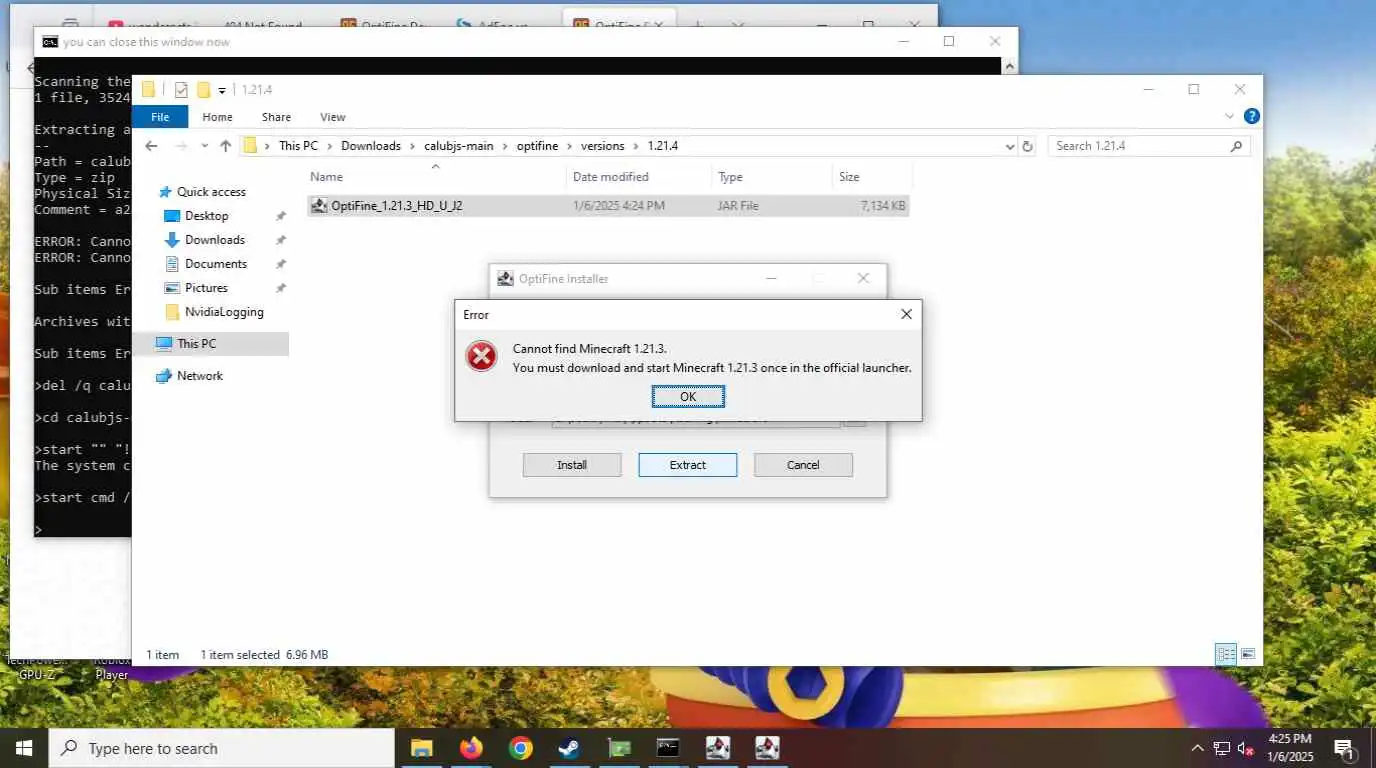Close the Error dialog with its X

(906, 314)
